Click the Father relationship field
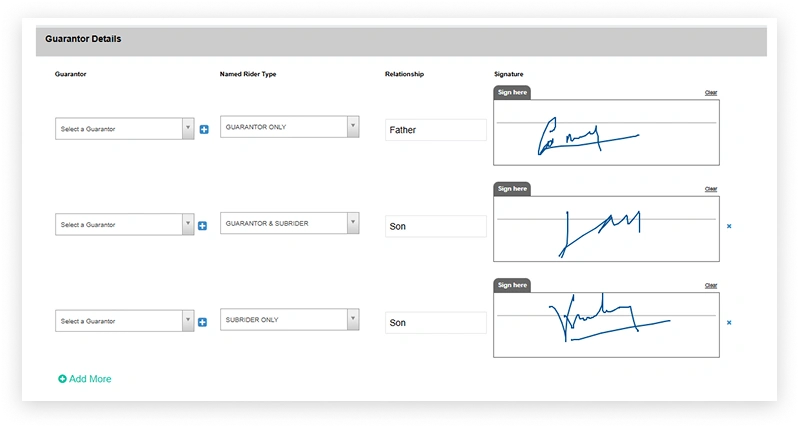 [x=436, y=130]
